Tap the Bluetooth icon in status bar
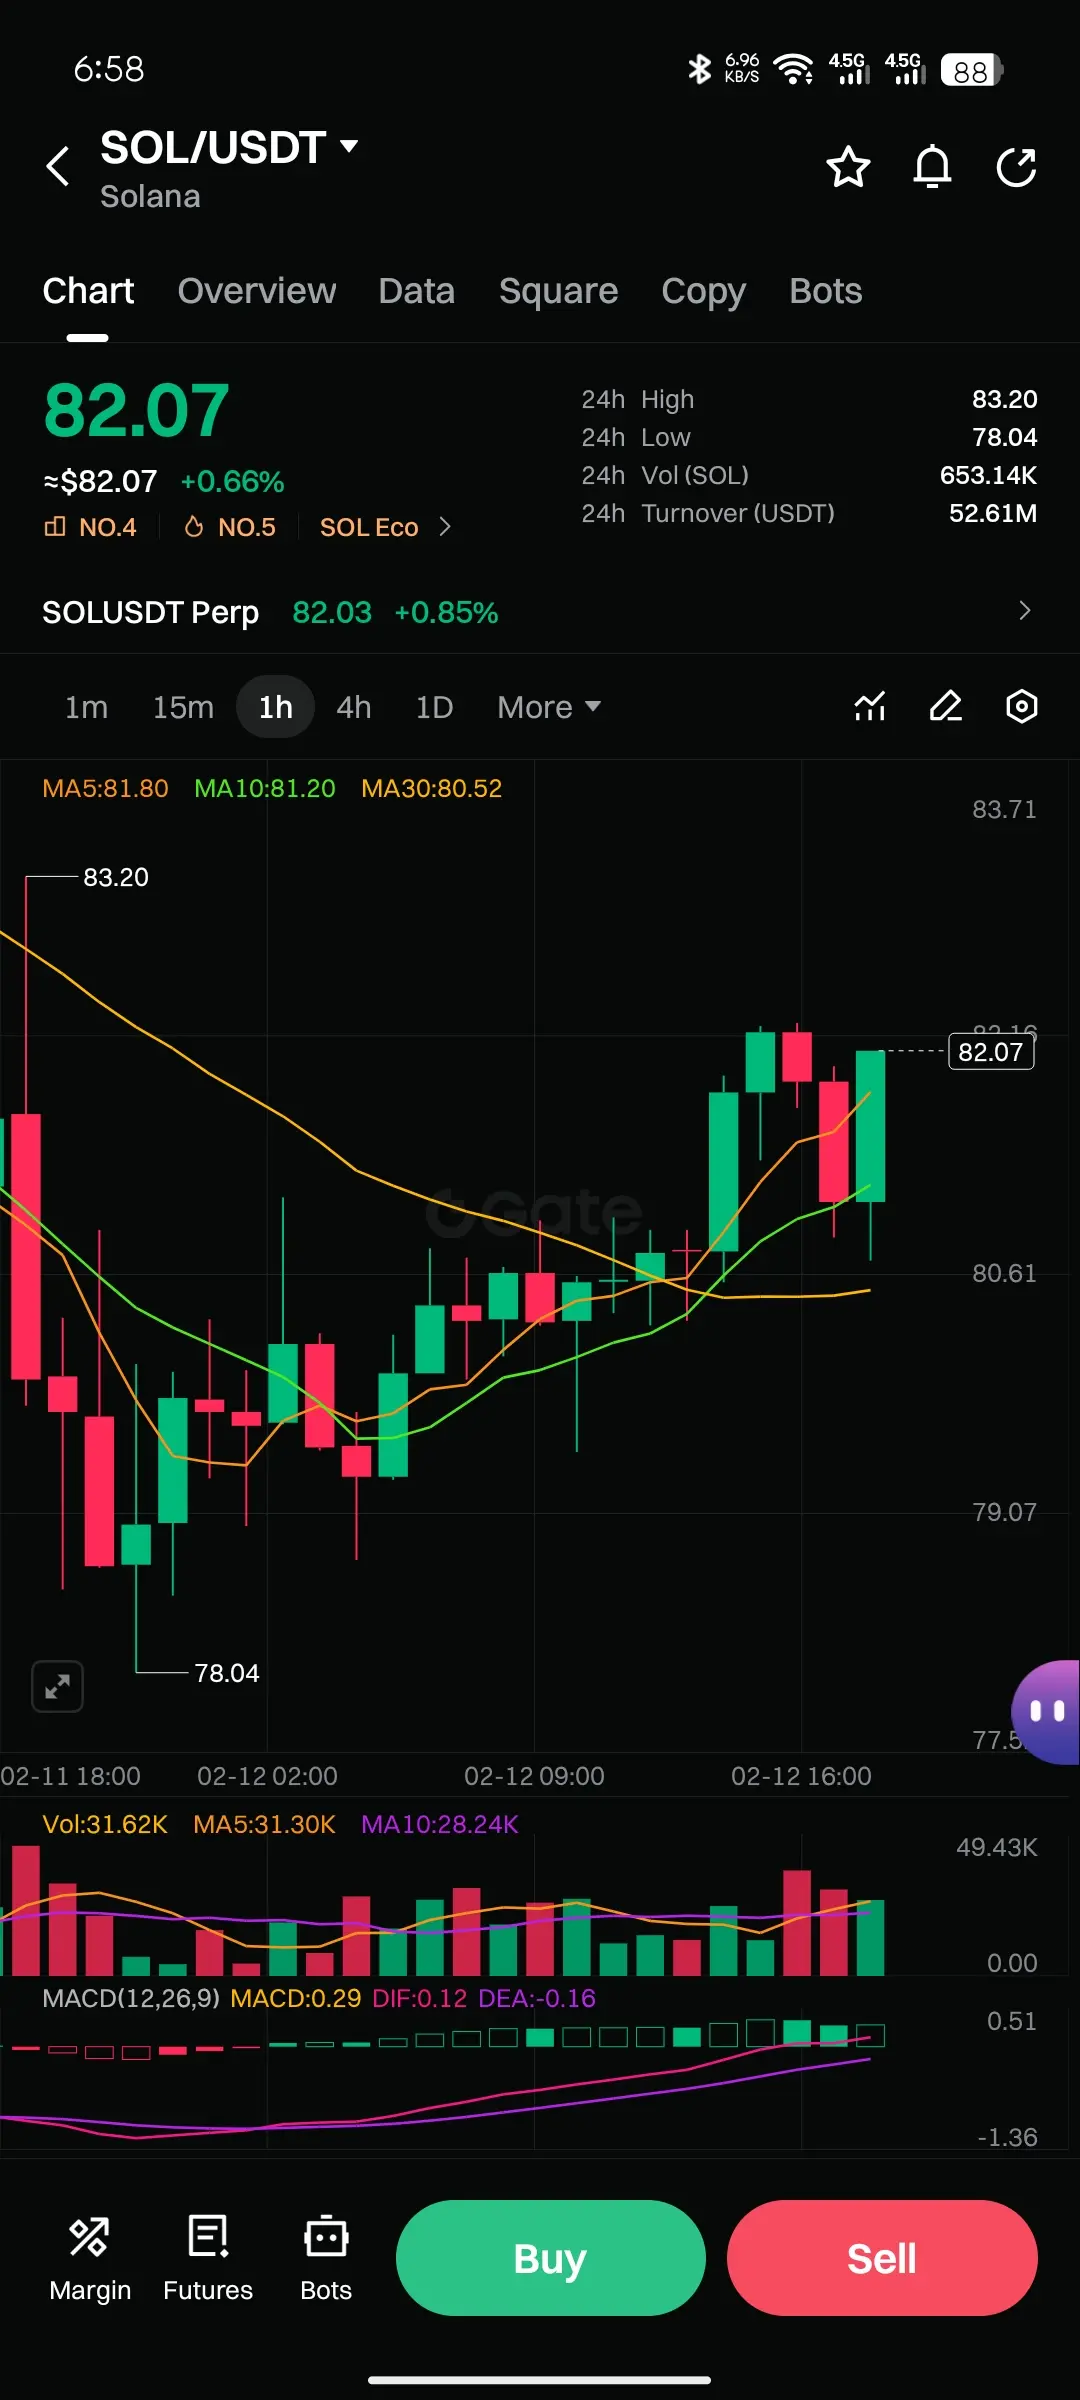Image resolution: width=1080 pixels, height=2400 pixels. pyautogui.click(x=699, y=69)
